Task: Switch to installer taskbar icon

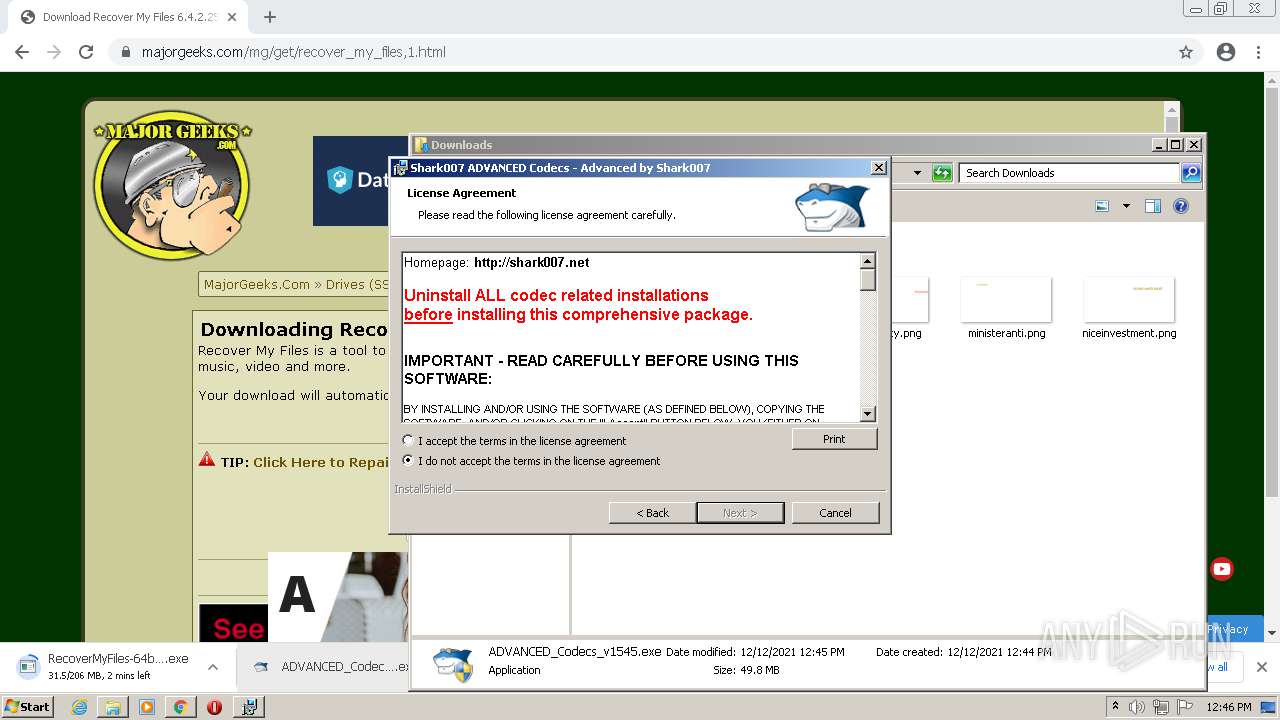Action: pyautogui.click(x=248, y=707)
